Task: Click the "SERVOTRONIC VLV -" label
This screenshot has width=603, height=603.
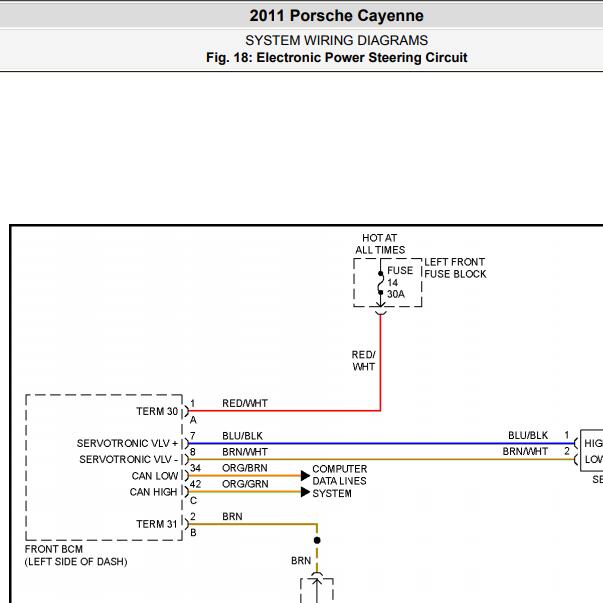Action: tap(128, 460)
